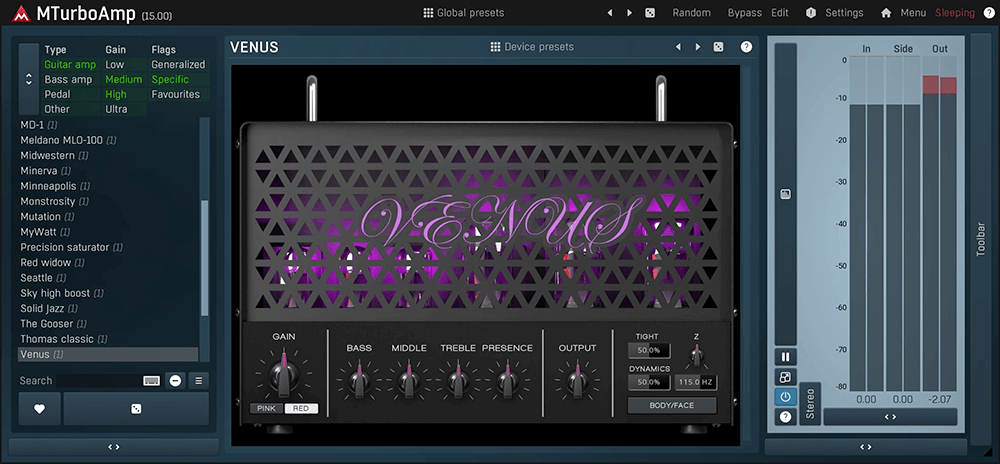
Task: Click the minus button next to Search
Action: (x=175, y=381)
